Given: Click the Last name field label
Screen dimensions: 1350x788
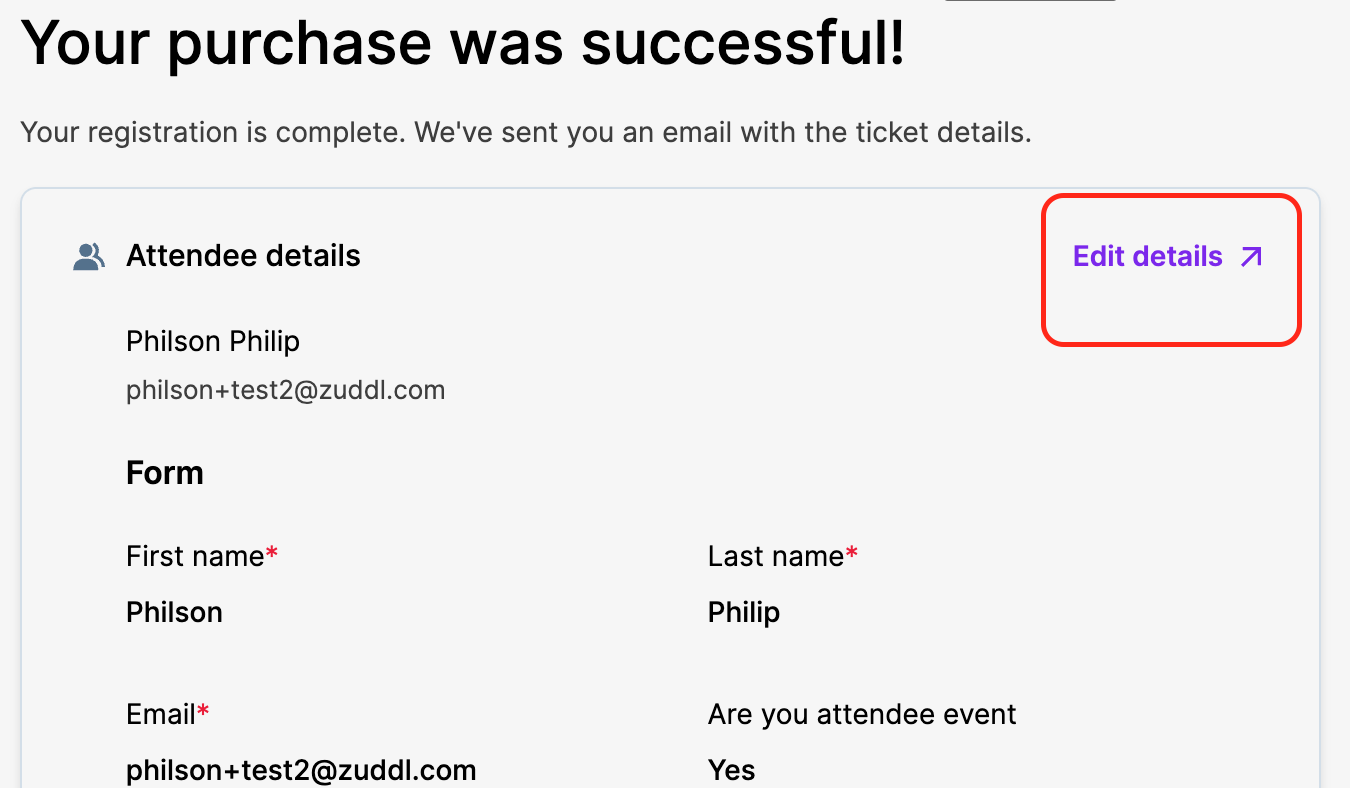Looking at the screenshot, I should 775,556.
